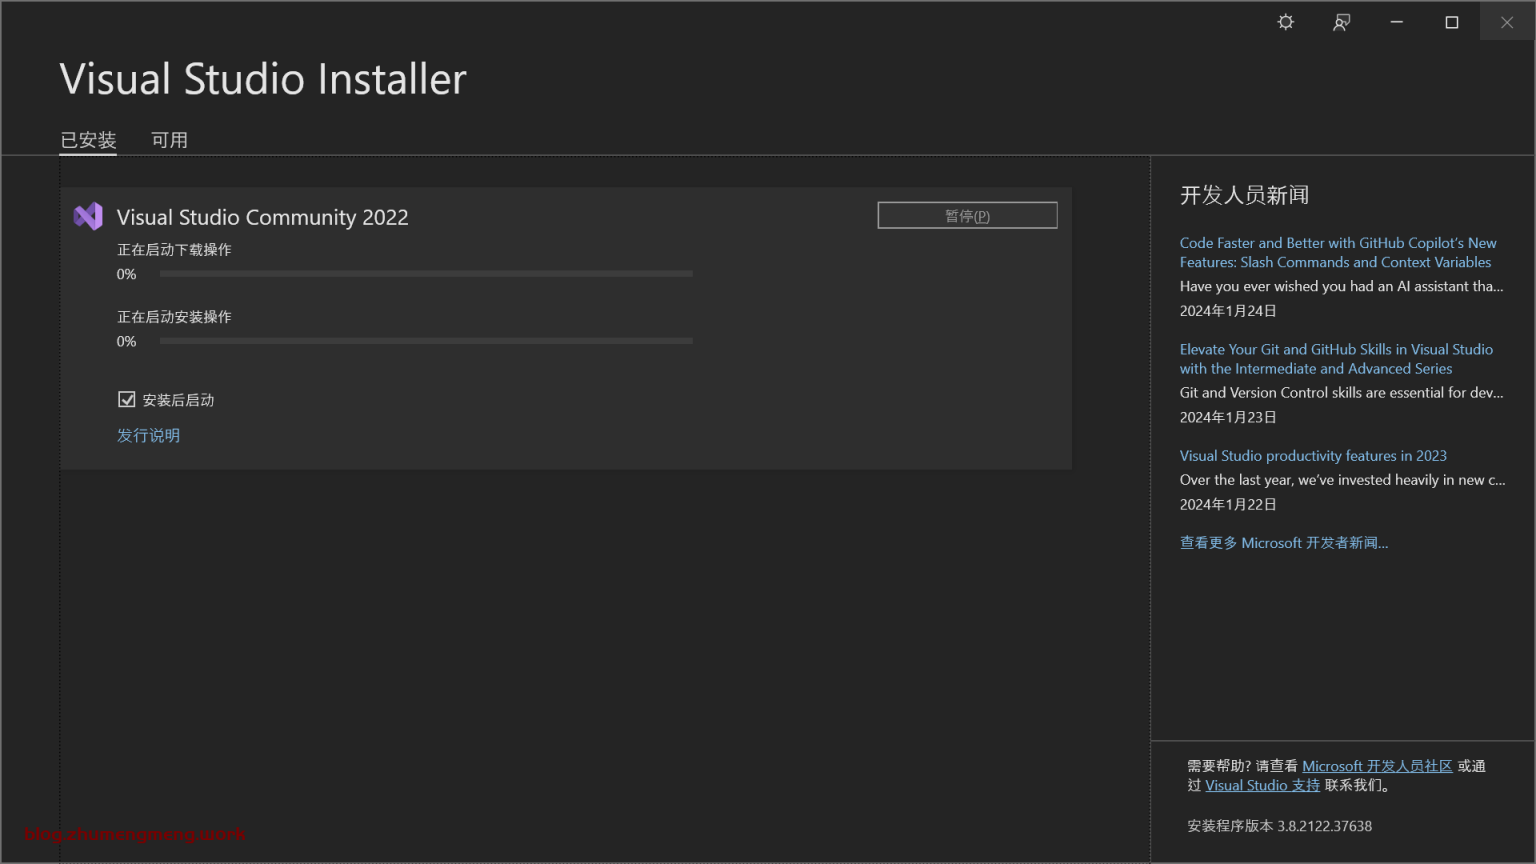Switch to the 可用 tab
1536x864 pixels.
169,140
